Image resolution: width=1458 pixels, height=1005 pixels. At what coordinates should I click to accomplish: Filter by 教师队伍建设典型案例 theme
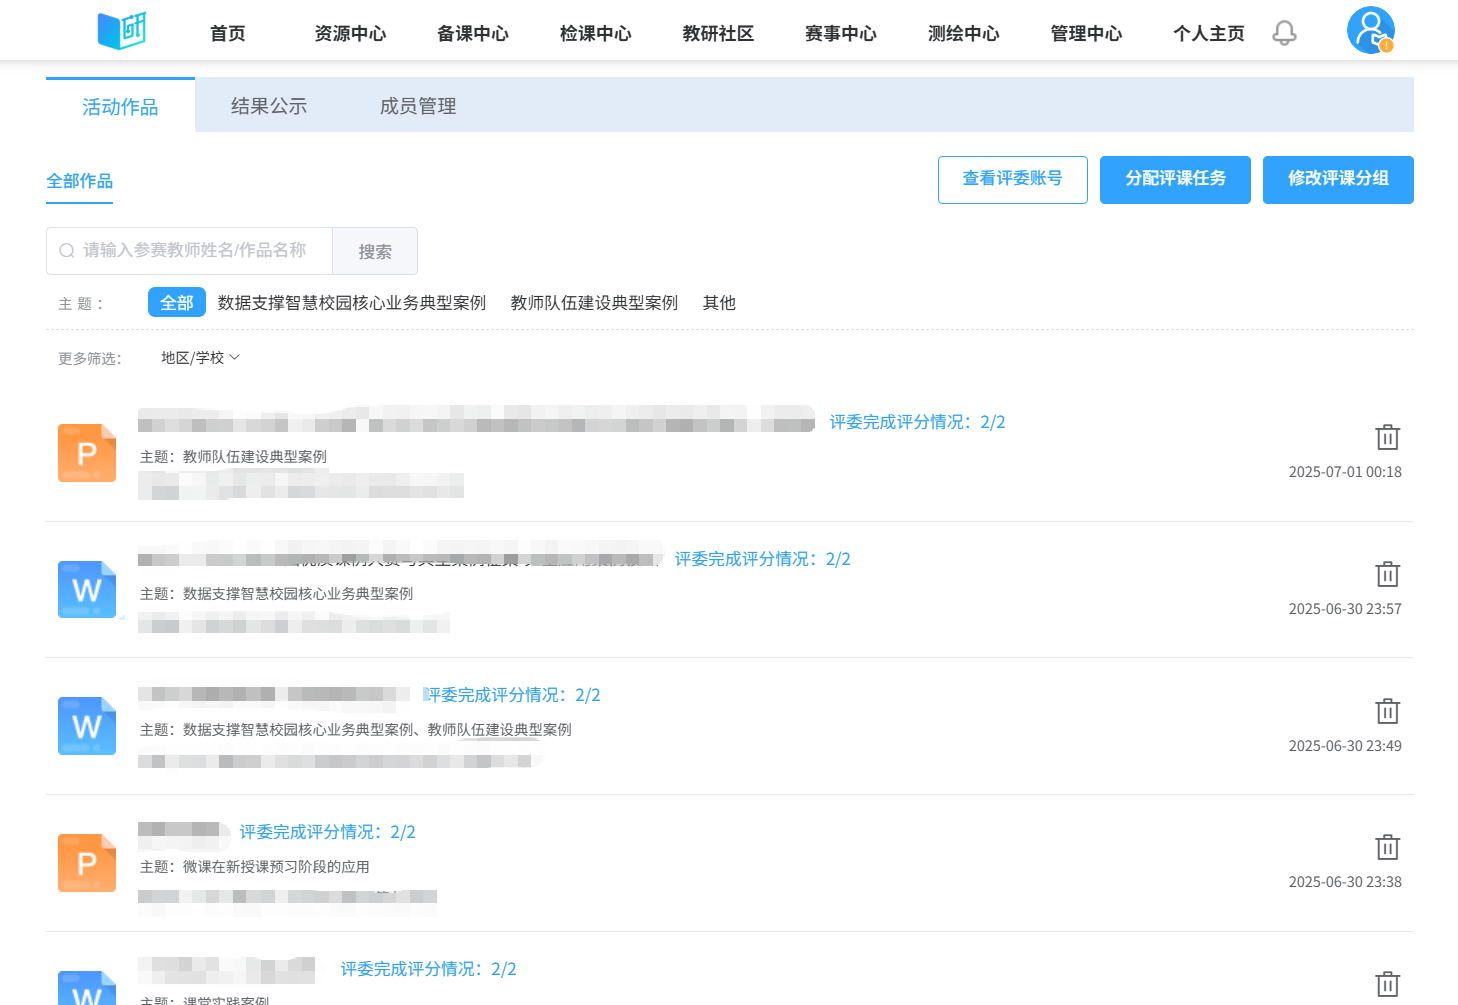coord(594,303)
